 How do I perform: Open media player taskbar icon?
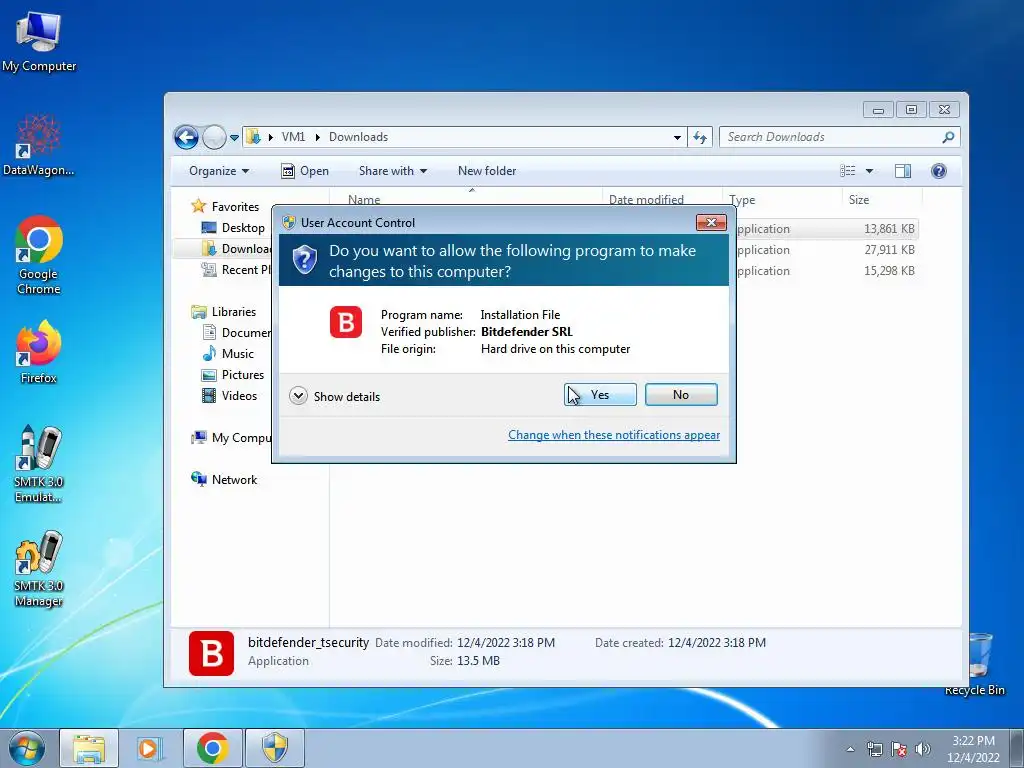pyautogui.click(x=150, y=748)
